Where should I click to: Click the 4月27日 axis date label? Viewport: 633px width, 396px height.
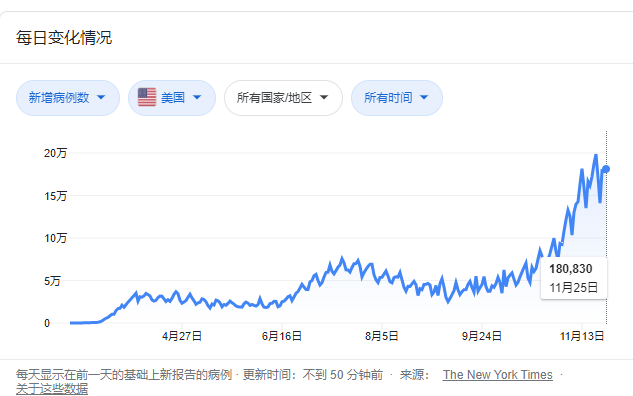click(182, 336)
